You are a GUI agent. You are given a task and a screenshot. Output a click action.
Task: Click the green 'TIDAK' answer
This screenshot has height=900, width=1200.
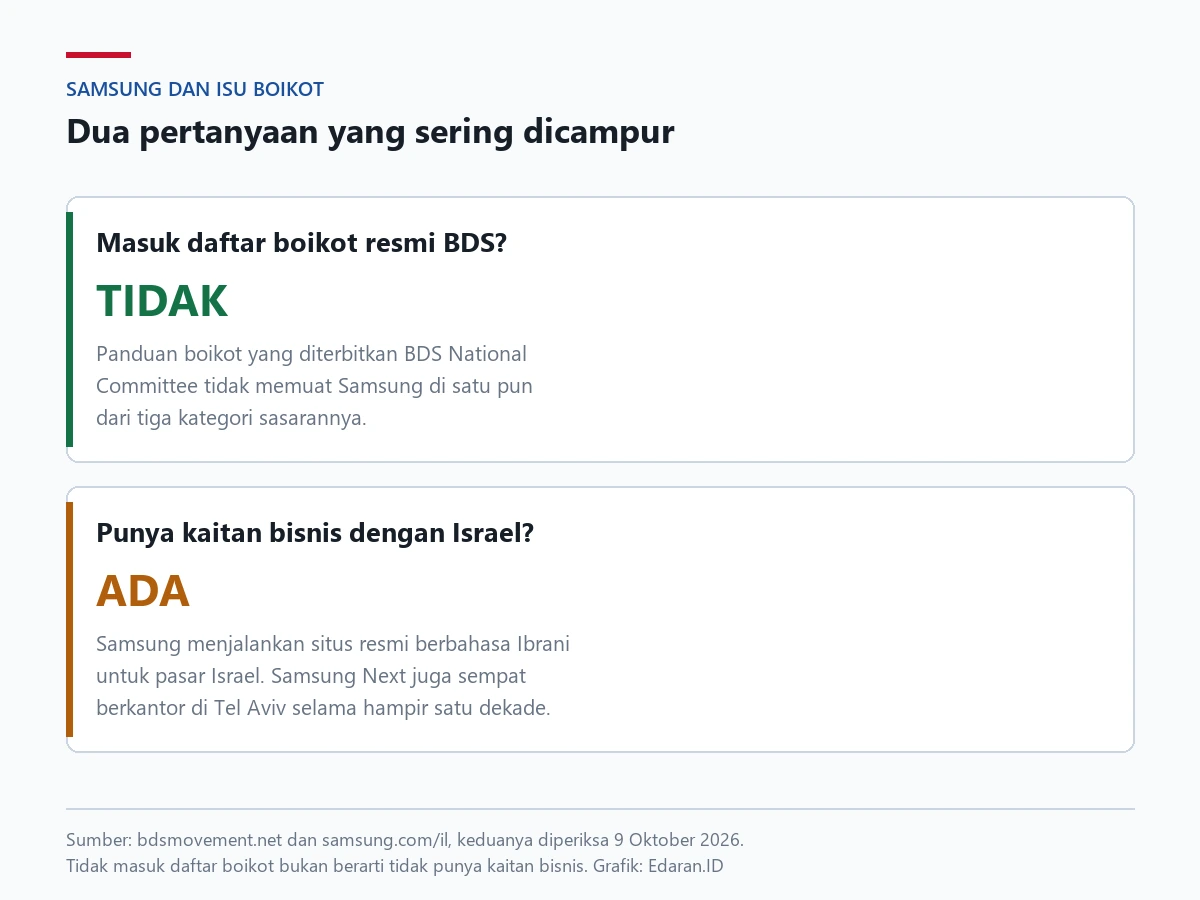pos(162,301)
